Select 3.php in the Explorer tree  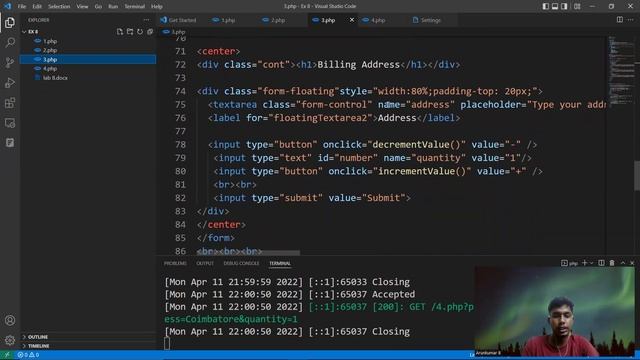pos(88,60)
